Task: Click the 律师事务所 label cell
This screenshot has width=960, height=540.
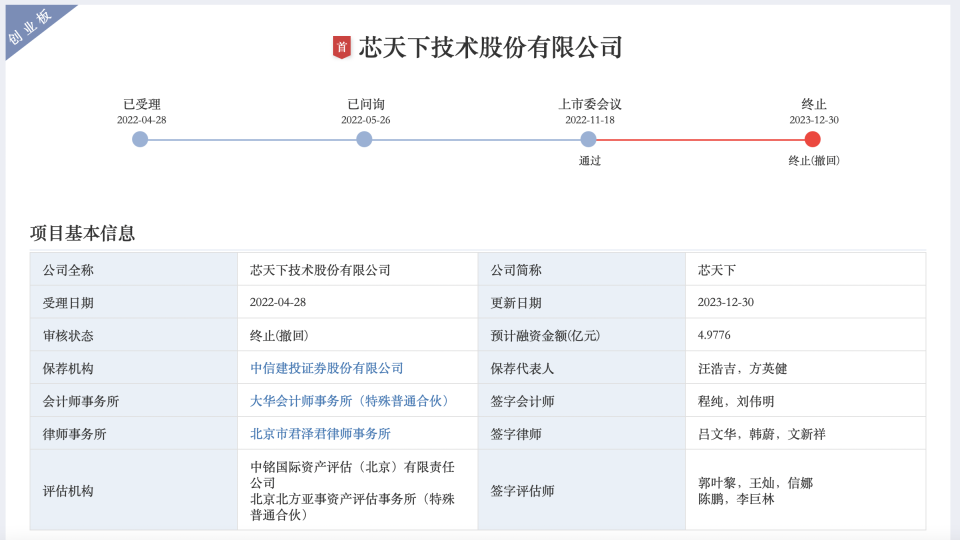Action: coord(133,434)
